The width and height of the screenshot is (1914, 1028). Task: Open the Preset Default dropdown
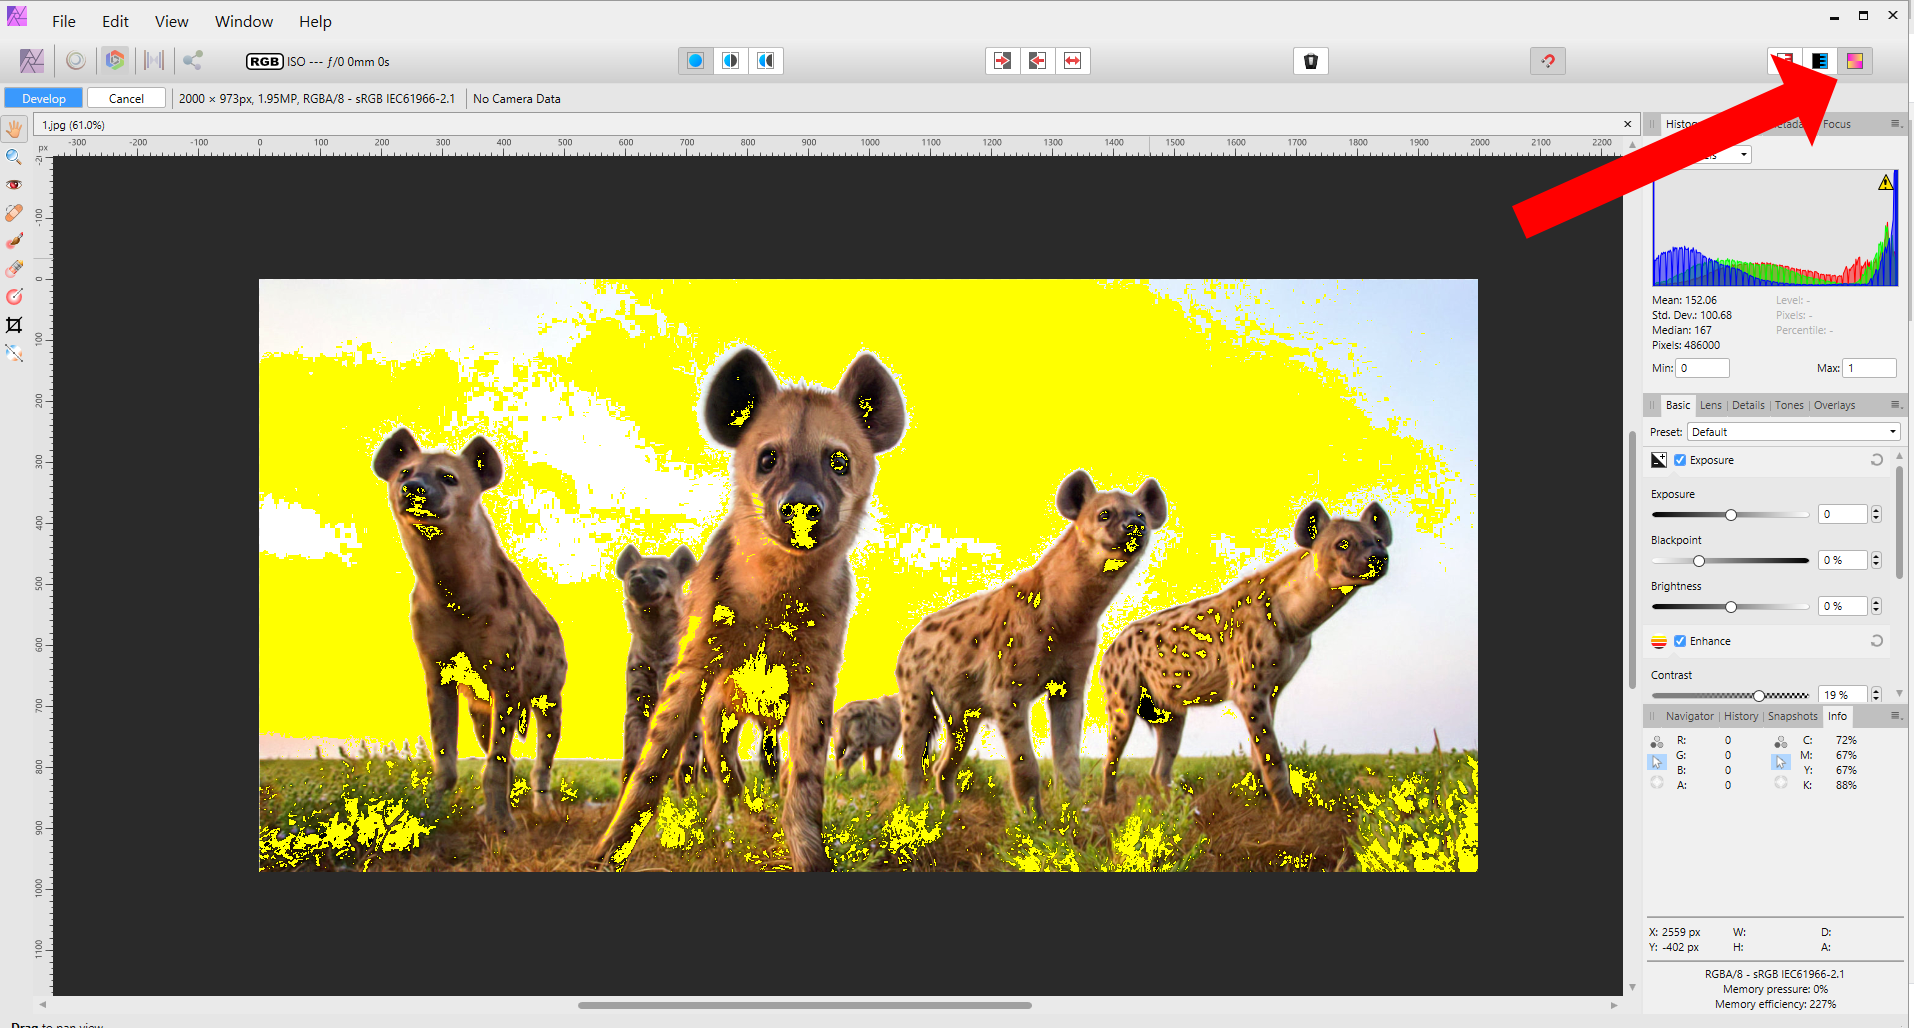tap(1793, 432)
